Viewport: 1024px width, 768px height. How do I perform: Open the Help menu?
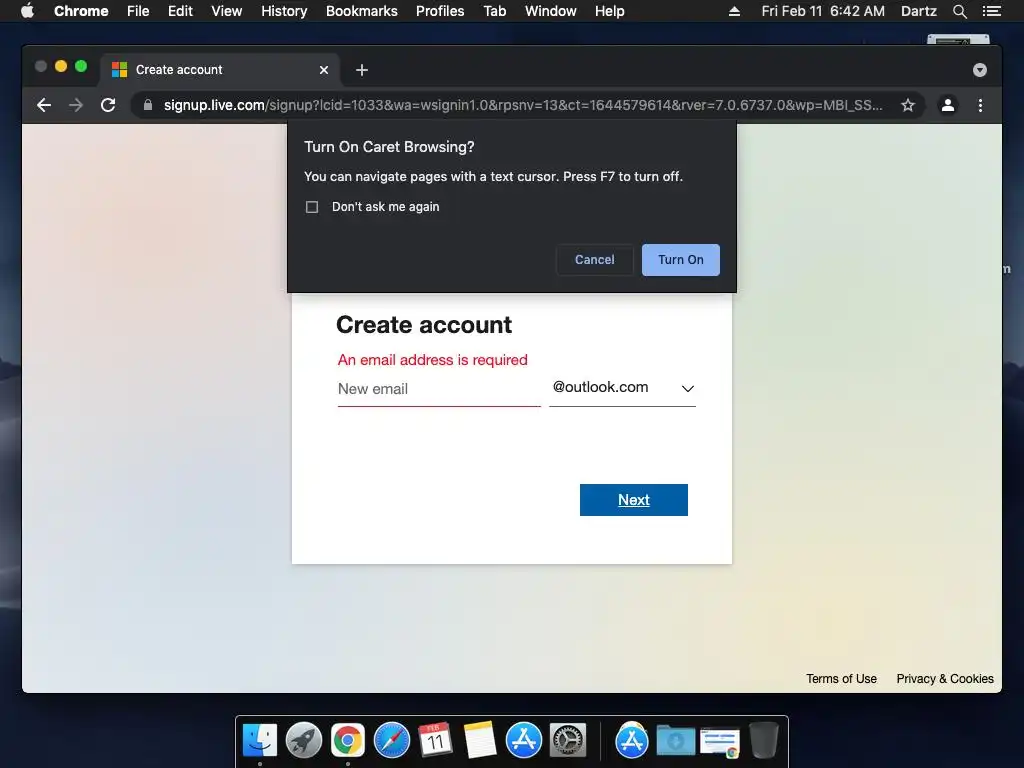click(609, 11)
